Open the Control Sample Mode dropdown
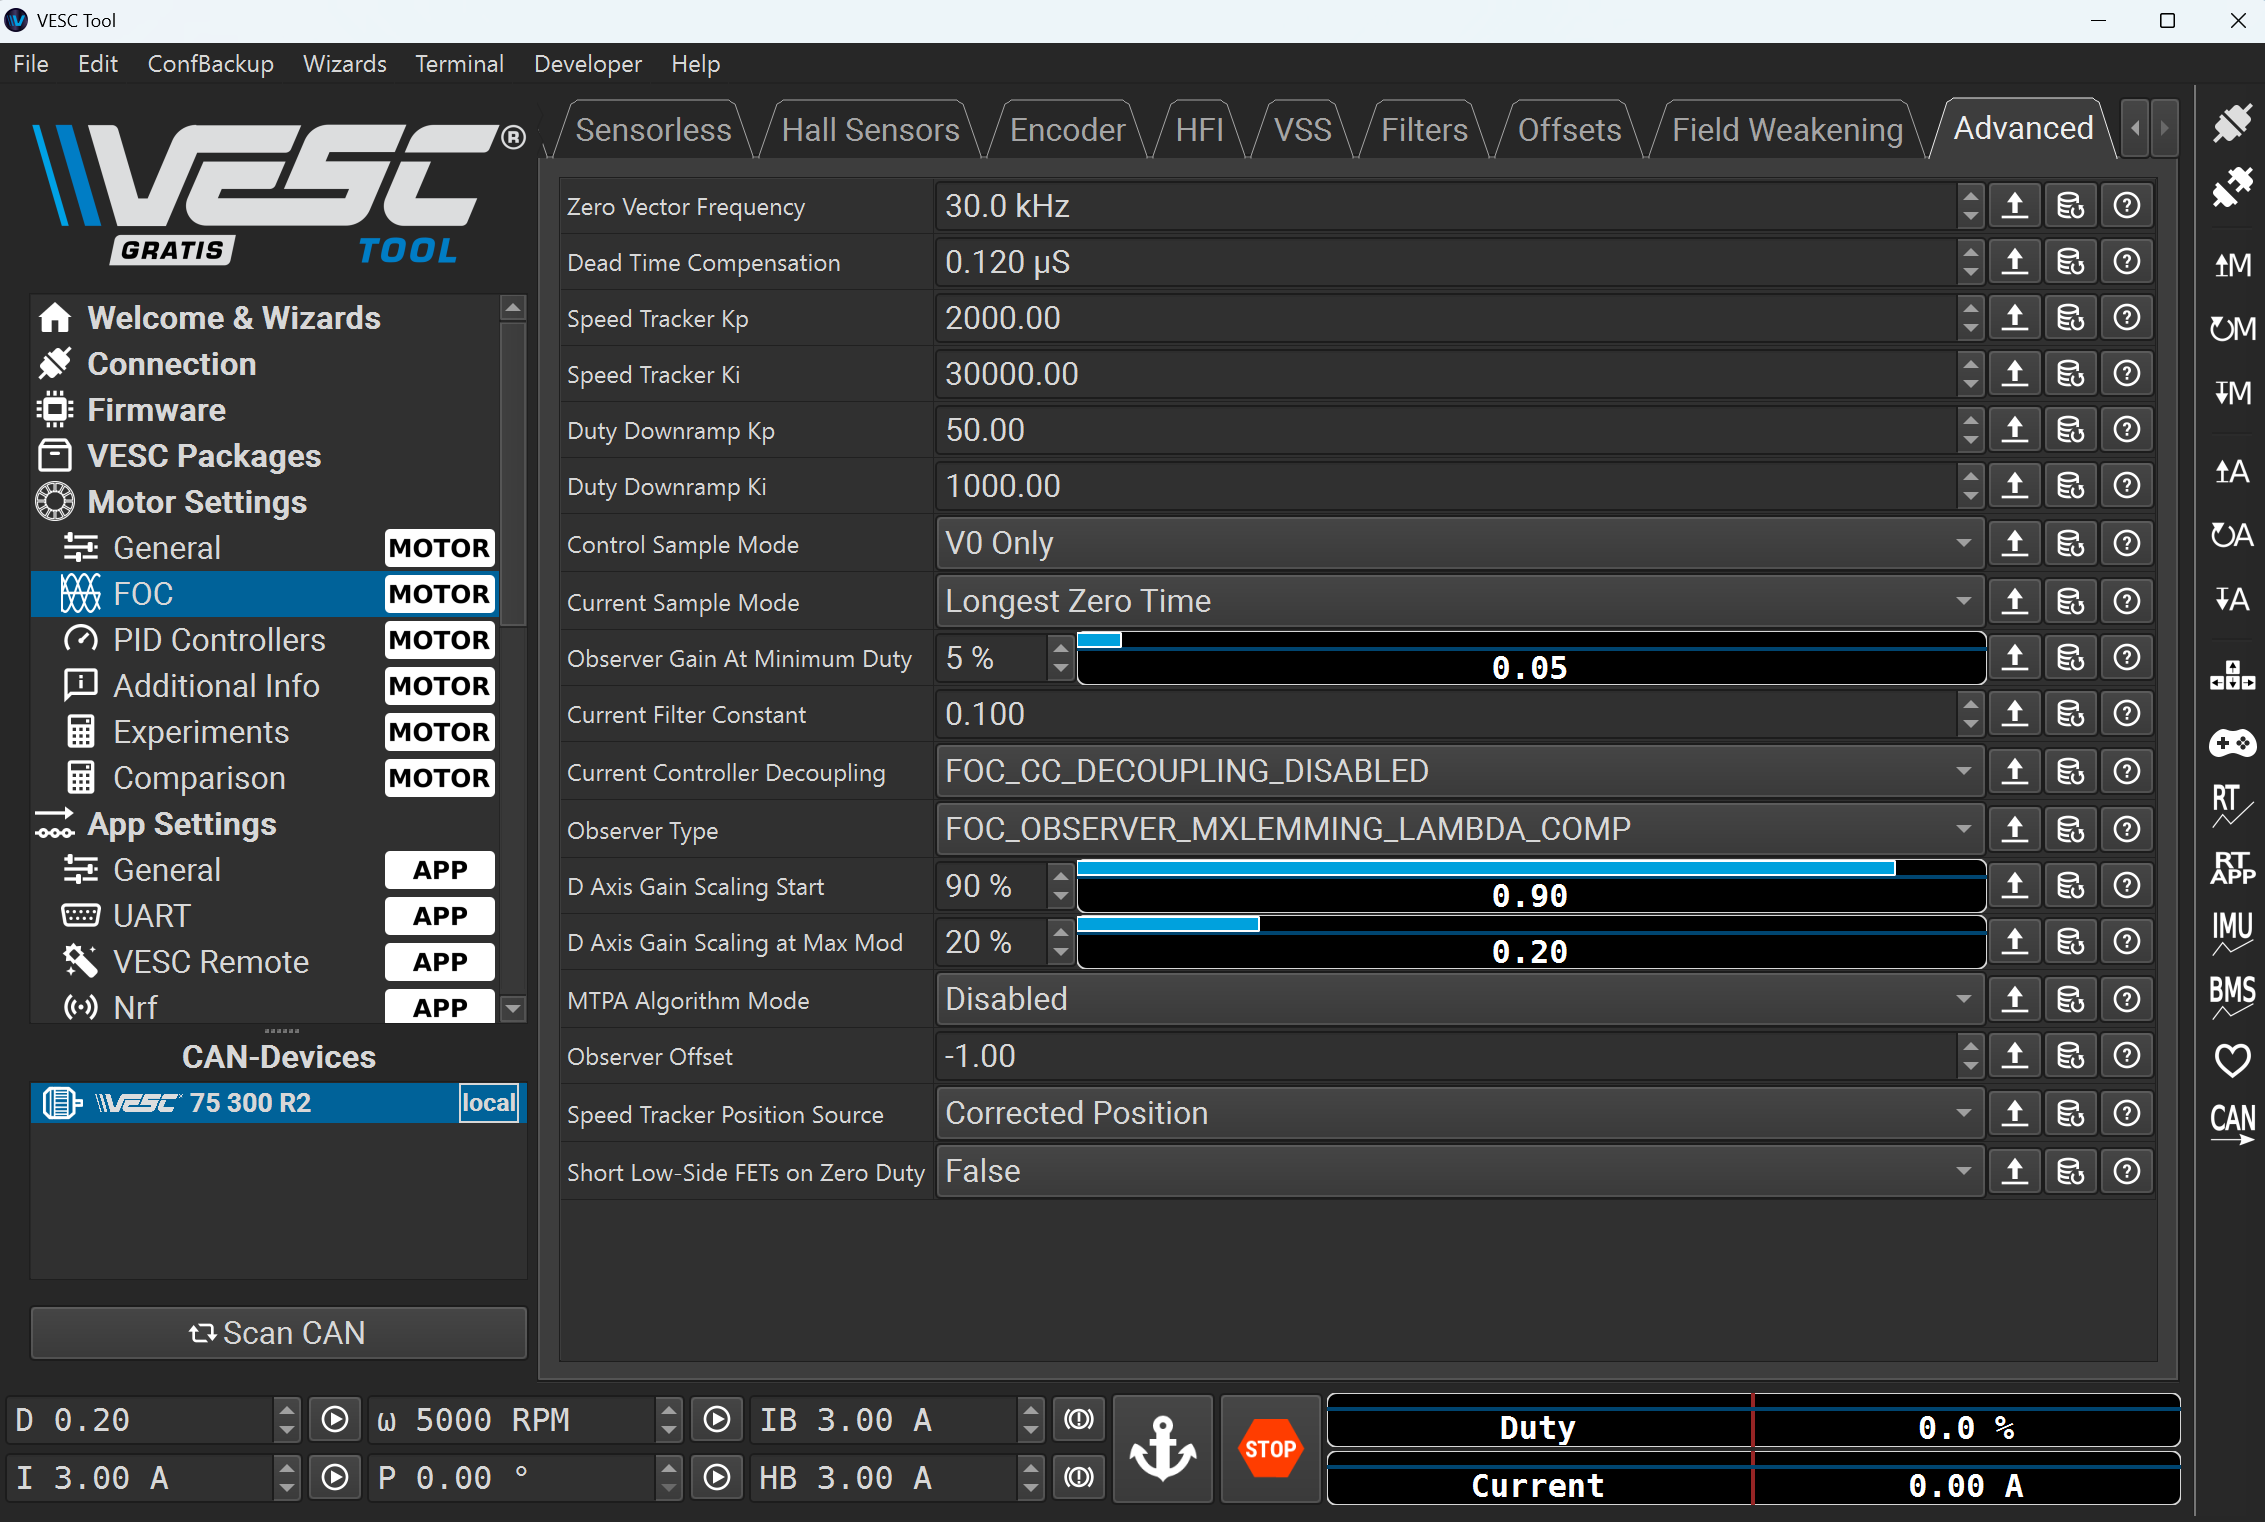 (x=1459, y=544)
